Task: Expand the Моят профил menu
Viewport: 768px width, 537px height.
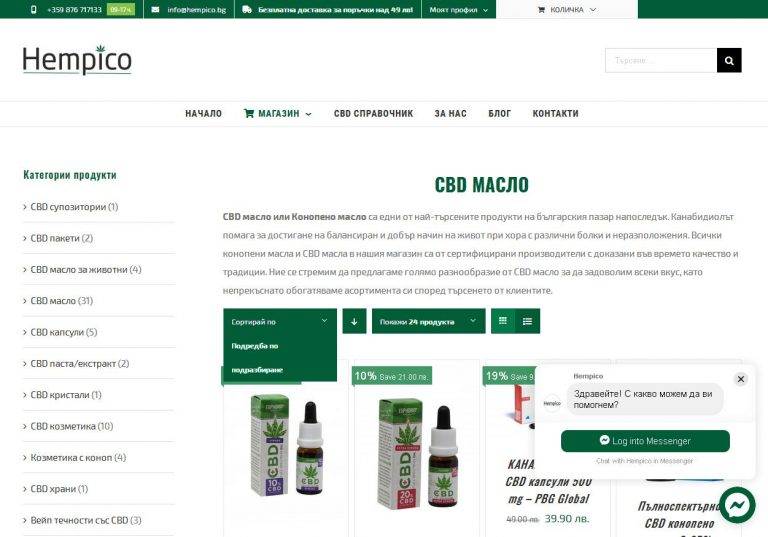Action: tap(458, 9)
